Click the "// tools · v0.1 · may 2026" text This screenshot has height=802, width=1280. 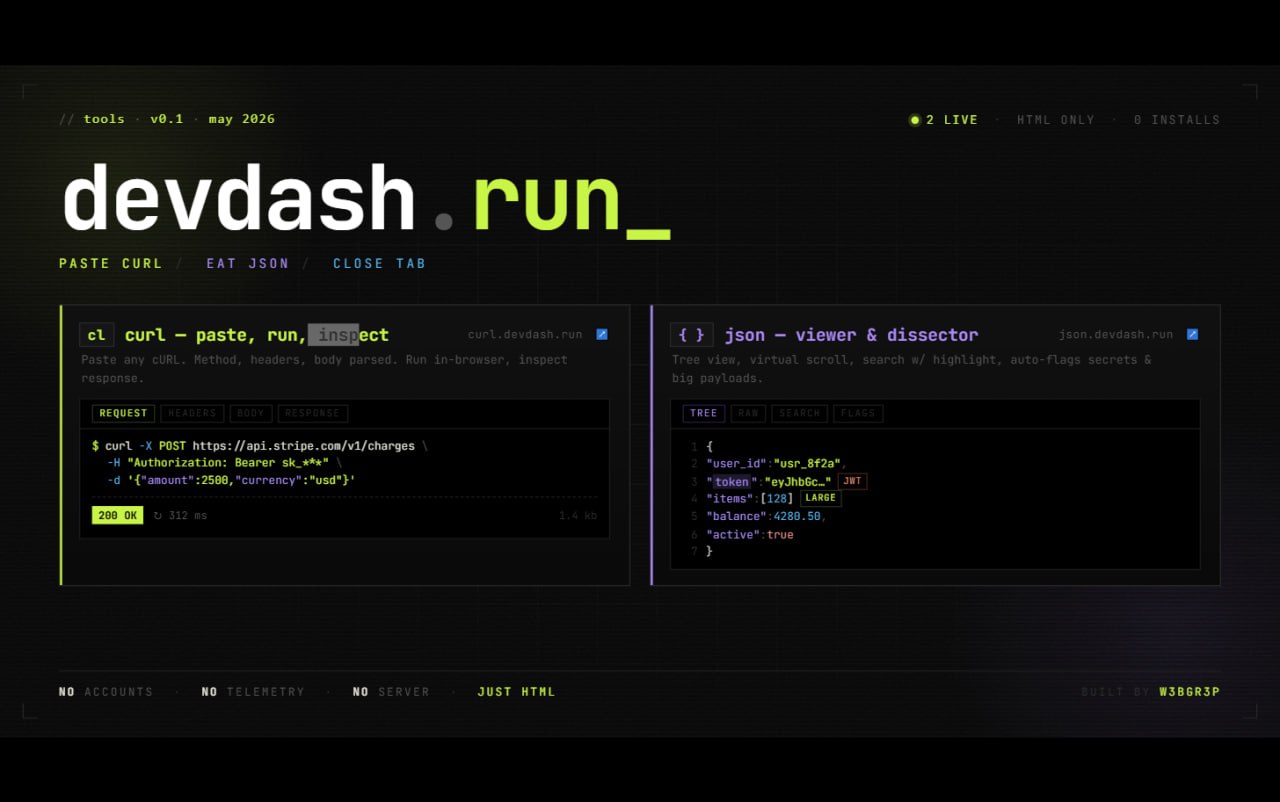[167, 119]
